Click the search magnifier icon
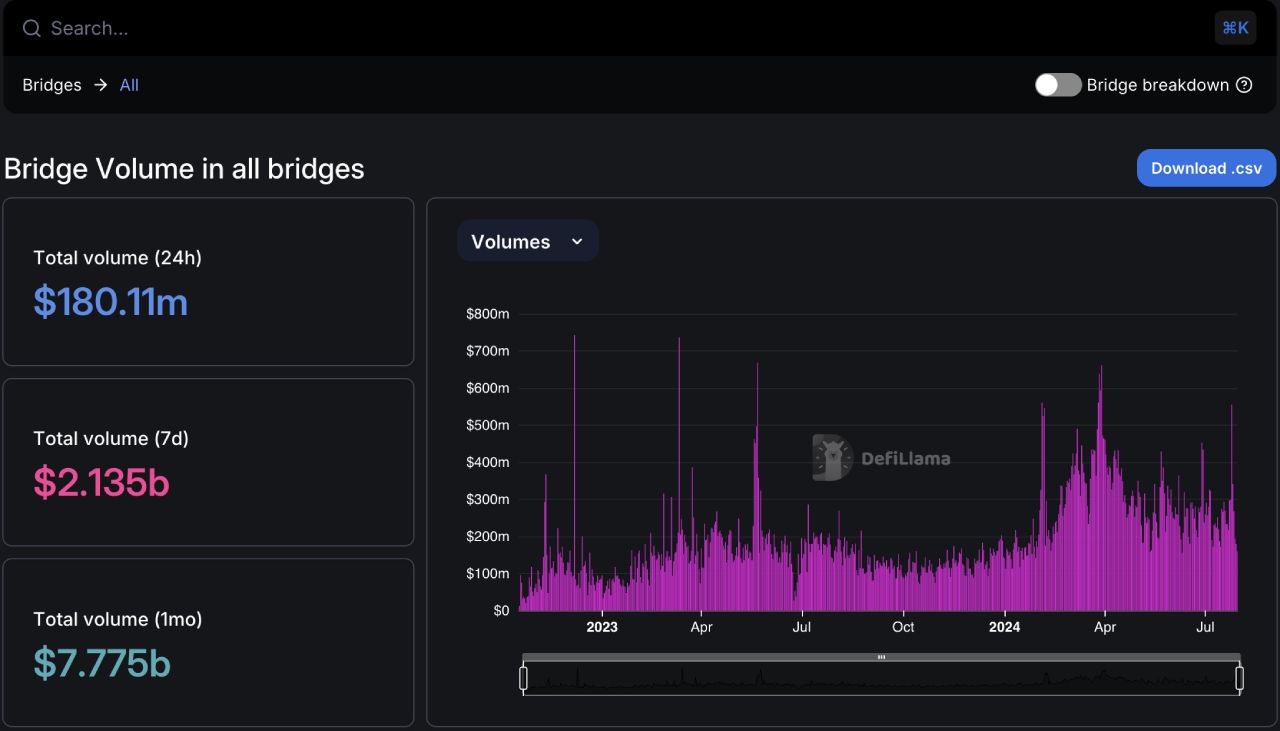Viewport: 1280px width, 731px height. (x=32, y=28)
